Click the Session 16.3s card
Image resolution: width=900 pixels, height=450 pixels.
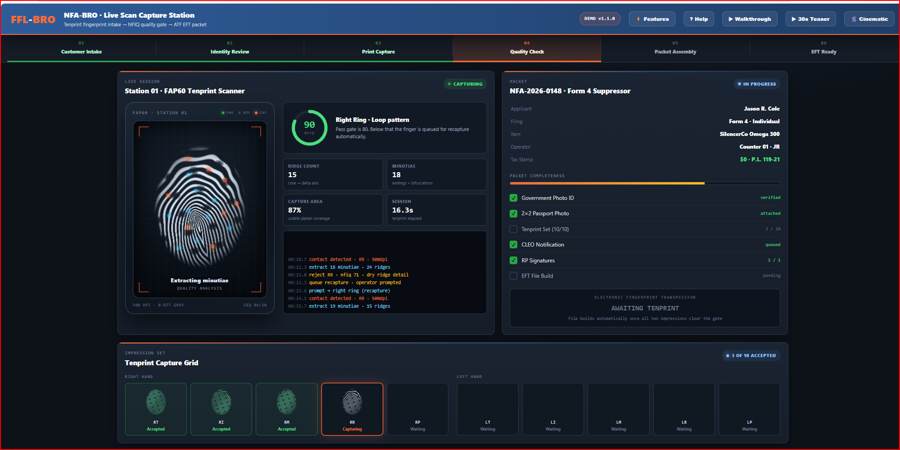436,210
